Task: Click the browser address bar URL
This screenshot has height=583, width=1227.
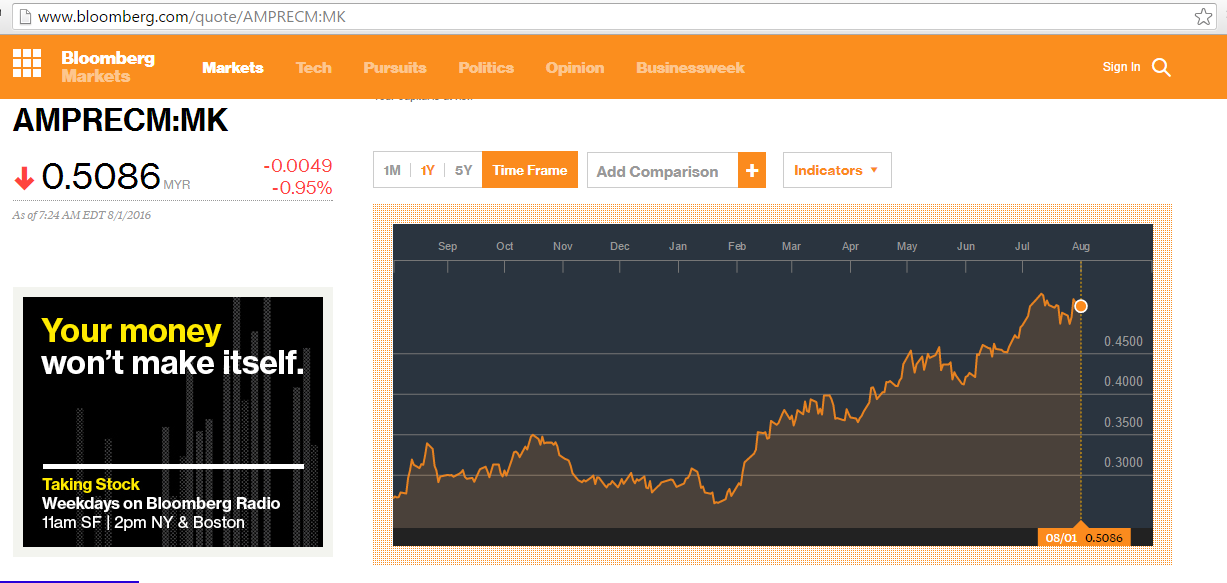Action: coord(192,17)
